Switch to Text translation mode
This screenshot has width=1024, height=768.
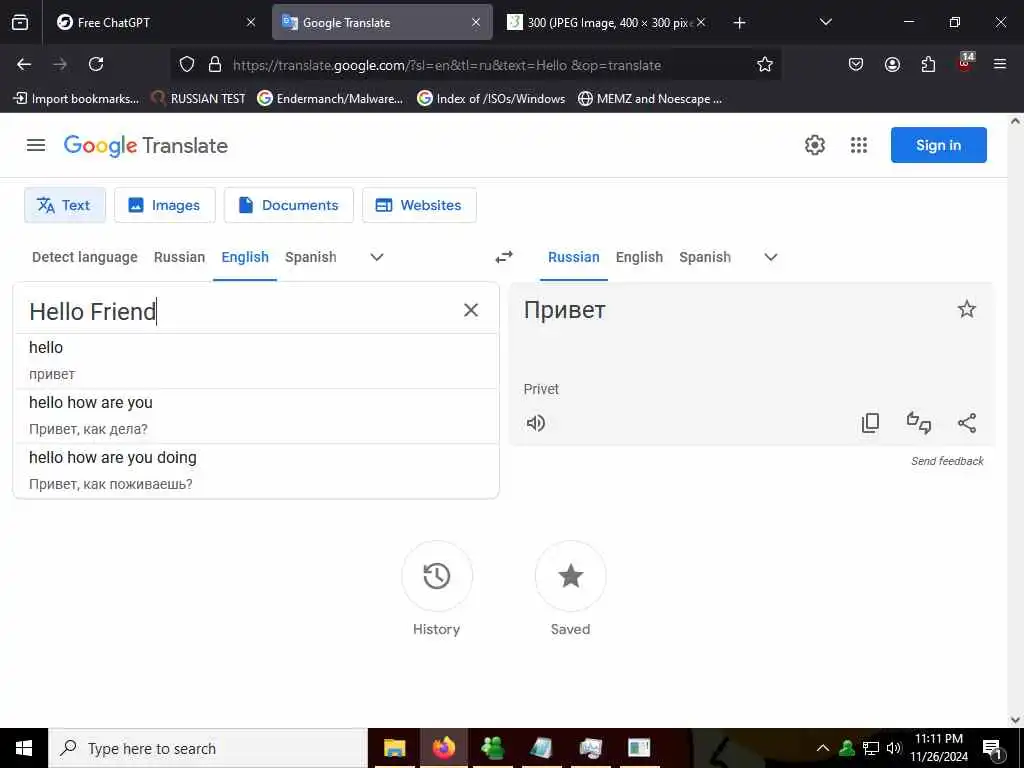pyautogui.click(x=65, y=205)
